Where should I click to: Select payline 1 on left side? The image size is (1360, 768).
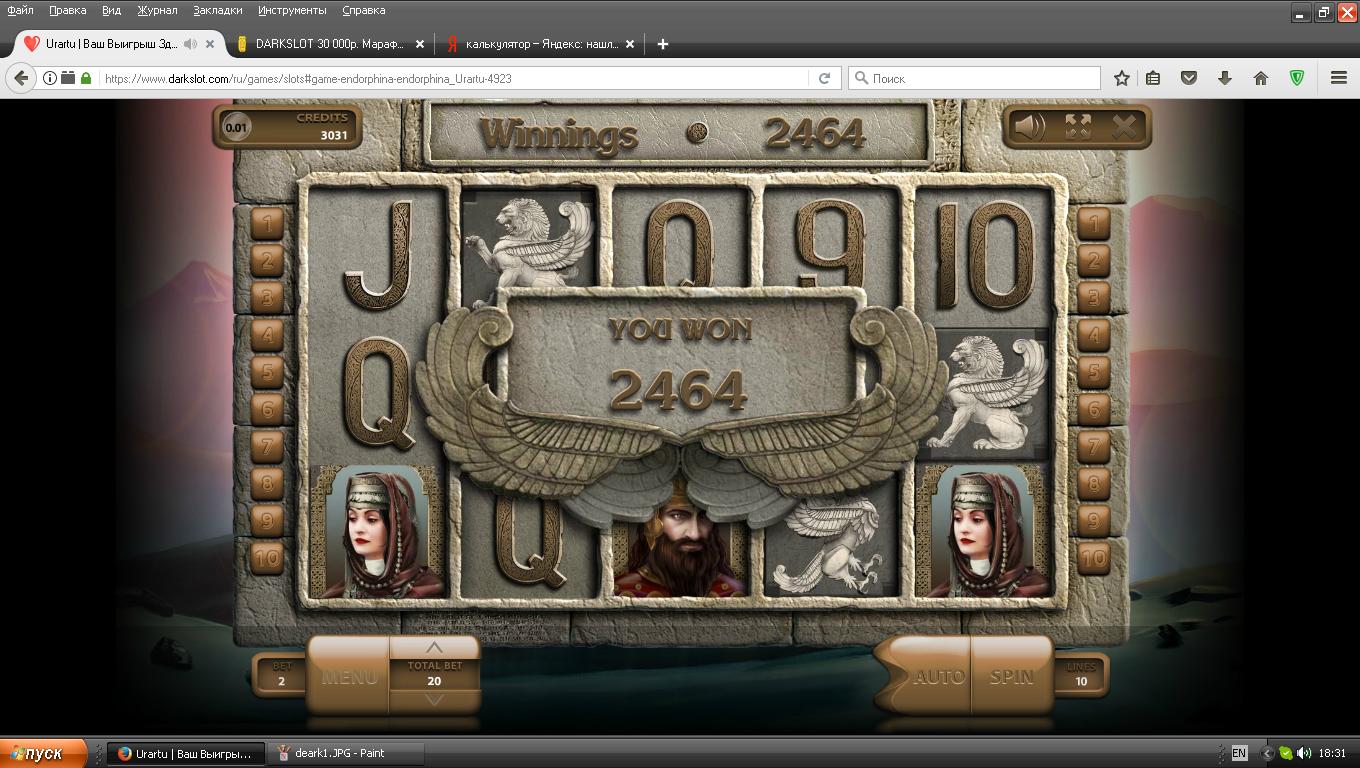(x=267, y=223)
